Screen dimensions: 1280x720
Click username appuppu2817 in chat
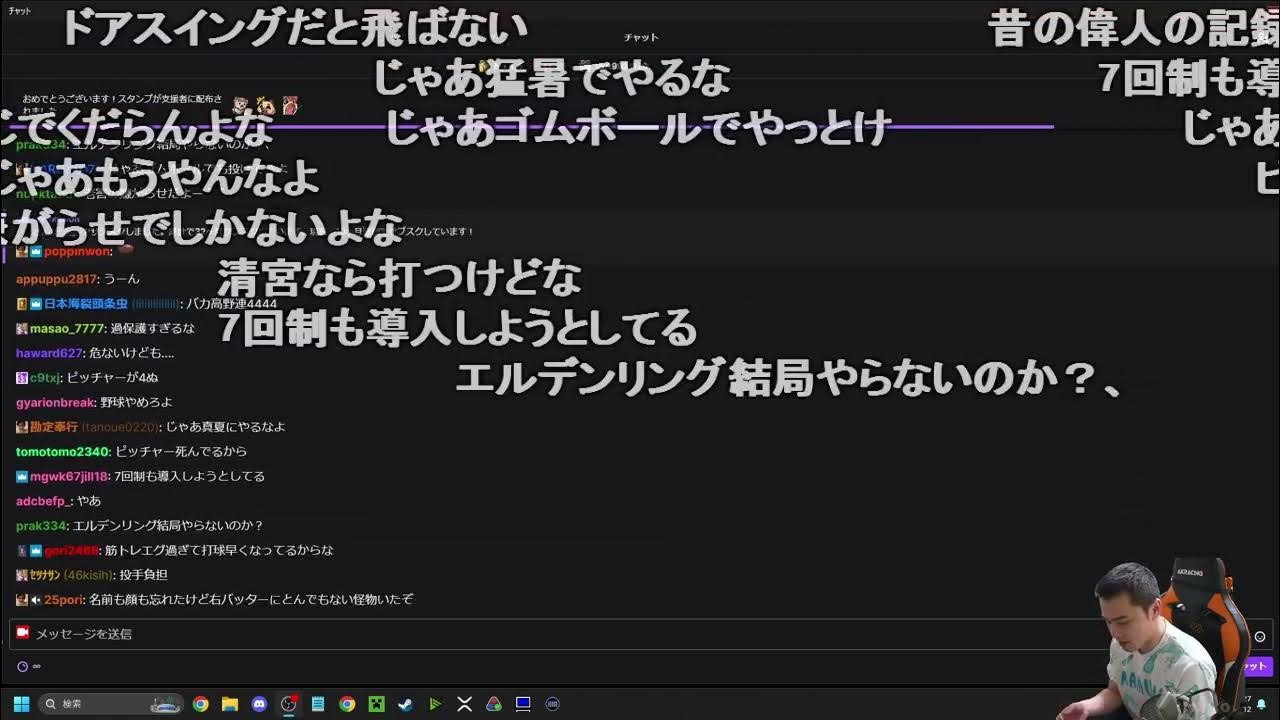[57, 279]
